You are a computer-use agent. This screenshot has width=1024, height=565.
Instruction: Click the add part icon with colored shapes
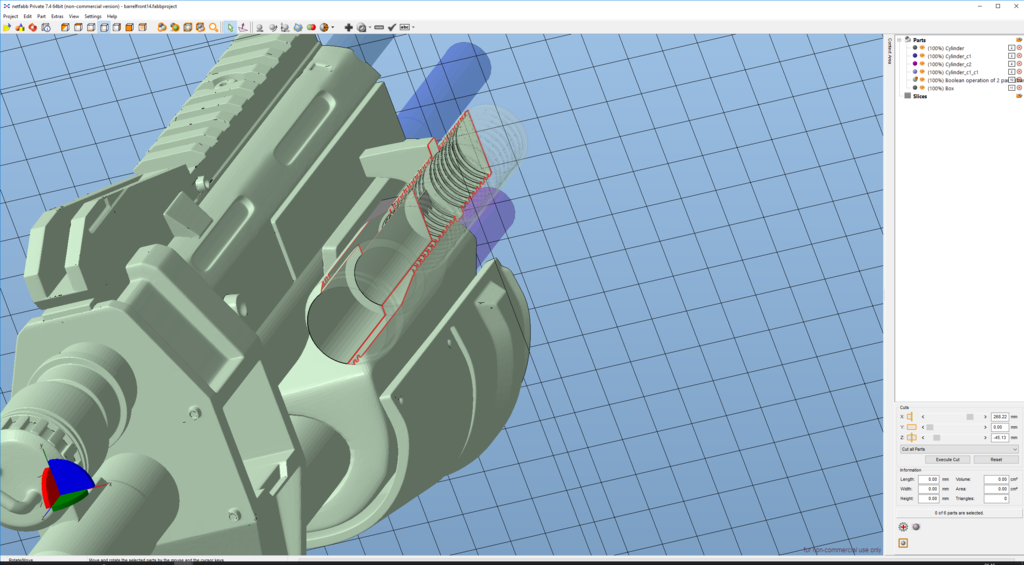20,27
